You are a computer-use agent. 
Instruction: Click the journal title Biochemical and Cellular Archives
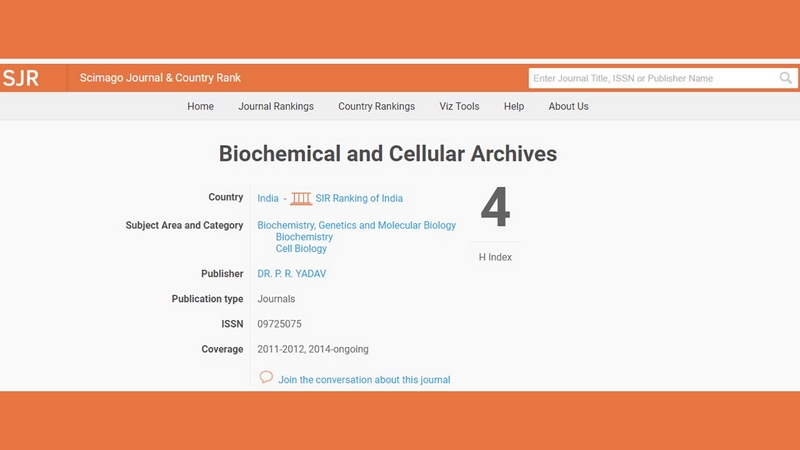pyautogui.click(x=388, y=154)
